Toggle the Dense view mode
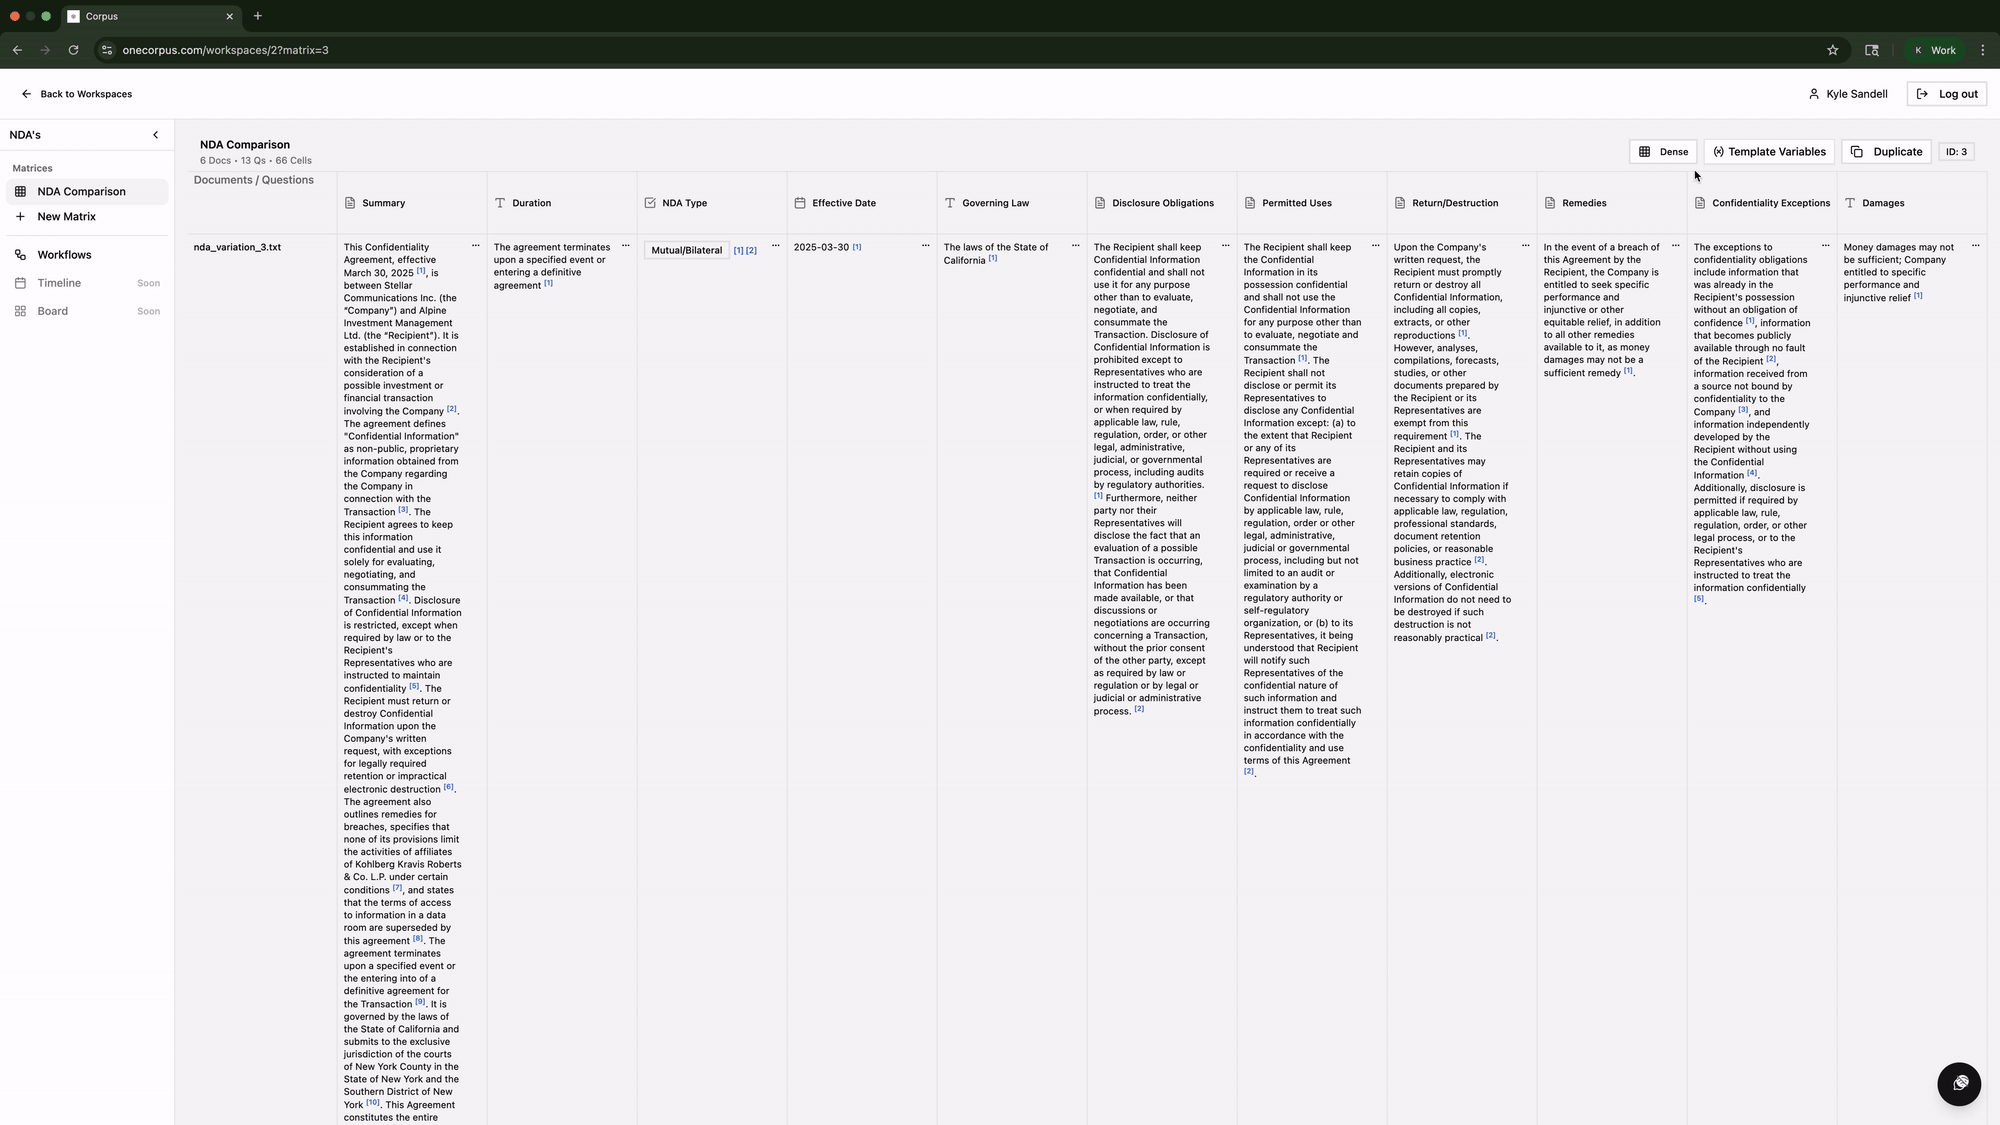The width and height of the screenshot is (2000, 1125). tap(1663, 152)
